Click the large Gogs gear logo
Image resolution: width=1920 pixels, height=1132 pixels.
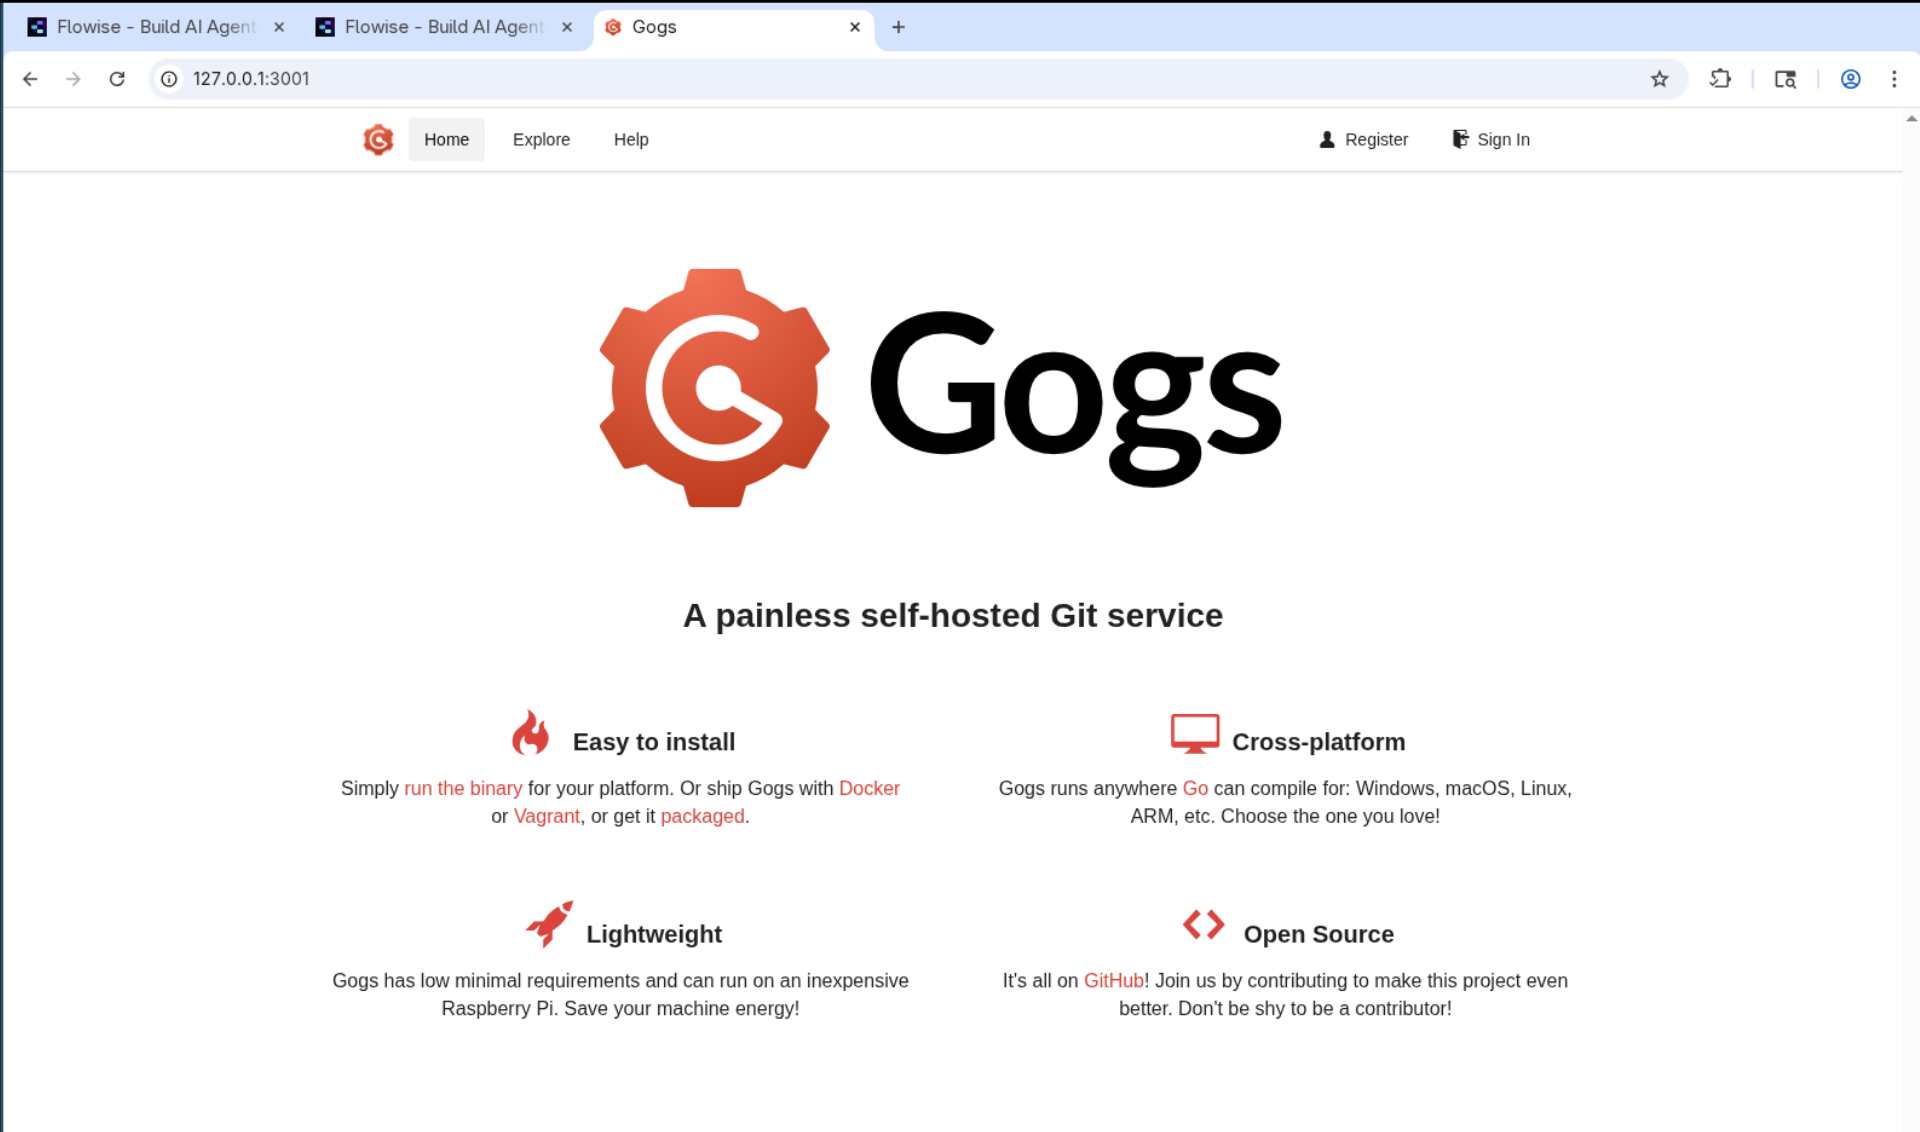click(715, 388)
